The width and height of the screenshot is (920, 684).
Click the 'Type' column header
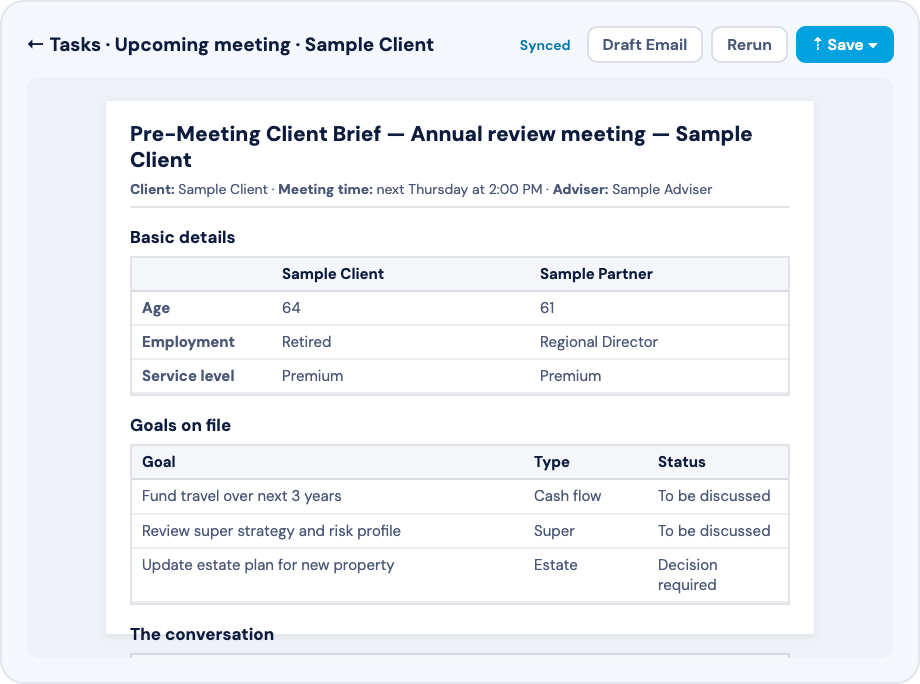[552, 462]
